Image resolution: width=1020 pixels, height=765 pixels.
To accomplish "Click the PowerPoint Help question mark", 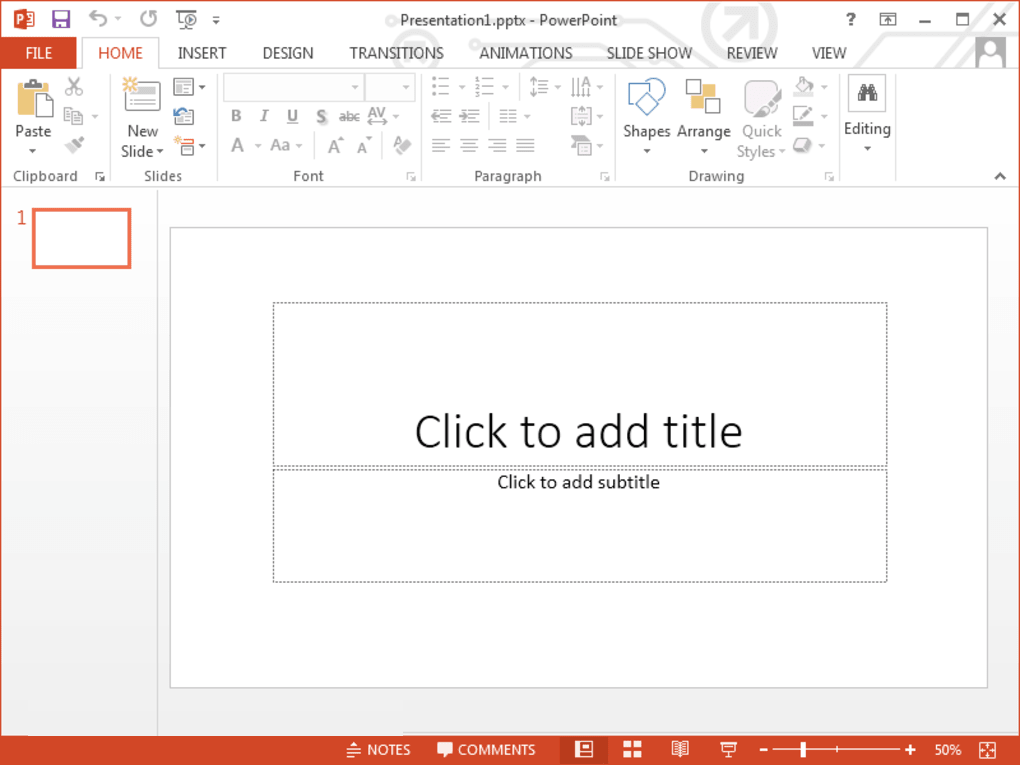I will (x=850, y=20).
